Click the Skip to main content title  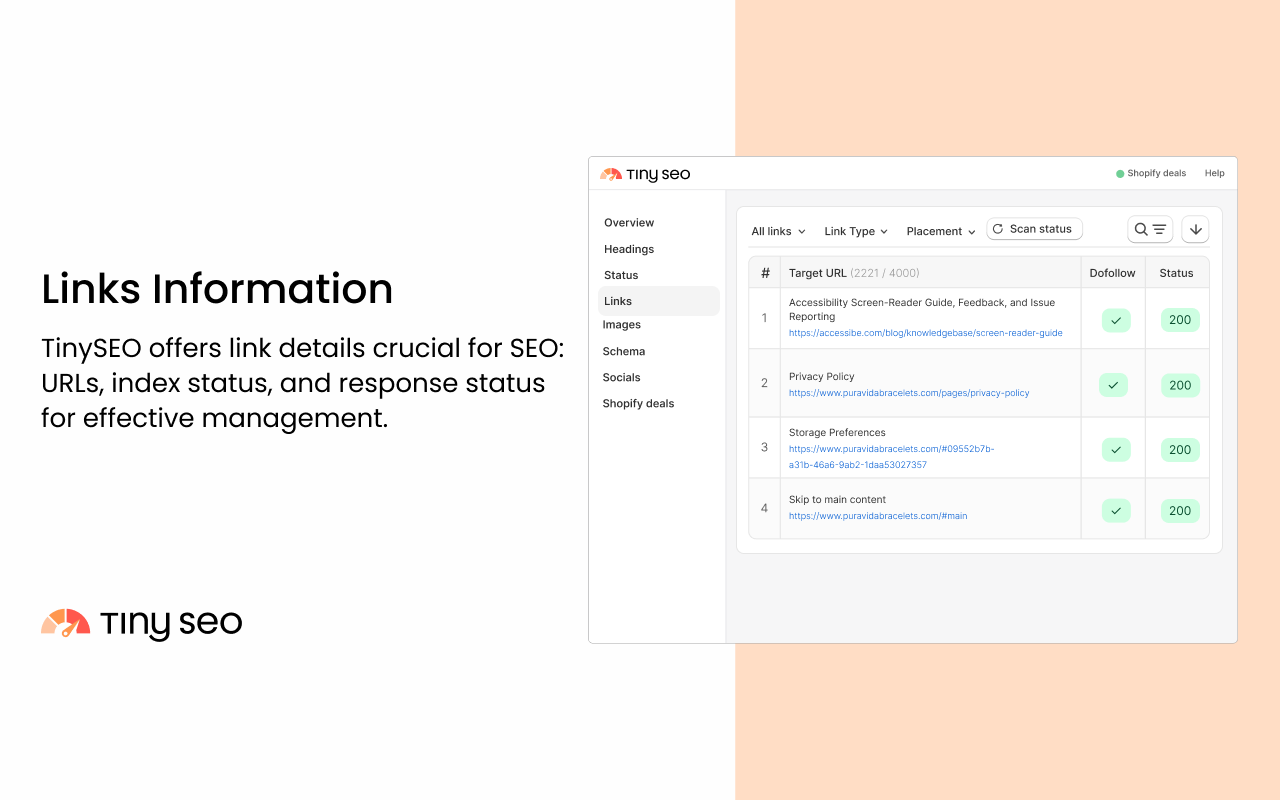[x=838, y=500]
